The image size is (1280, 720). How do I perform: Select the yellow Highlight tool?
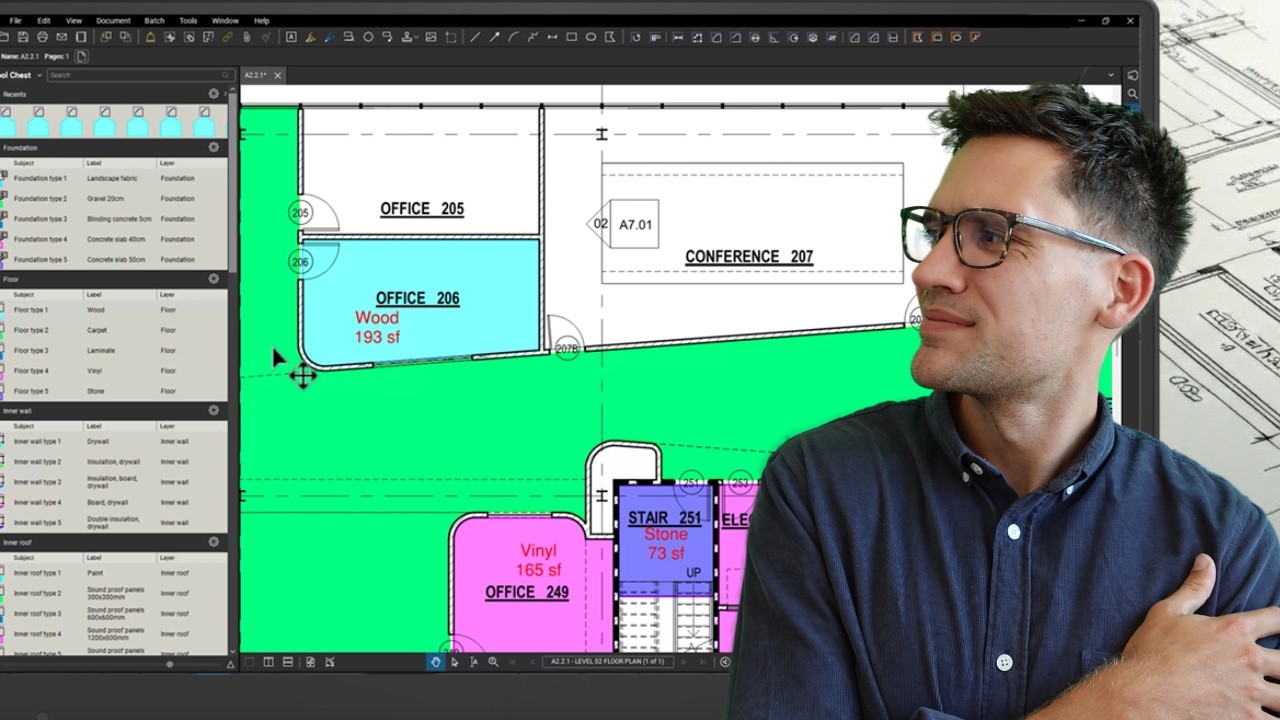click(x=310, y=37)
